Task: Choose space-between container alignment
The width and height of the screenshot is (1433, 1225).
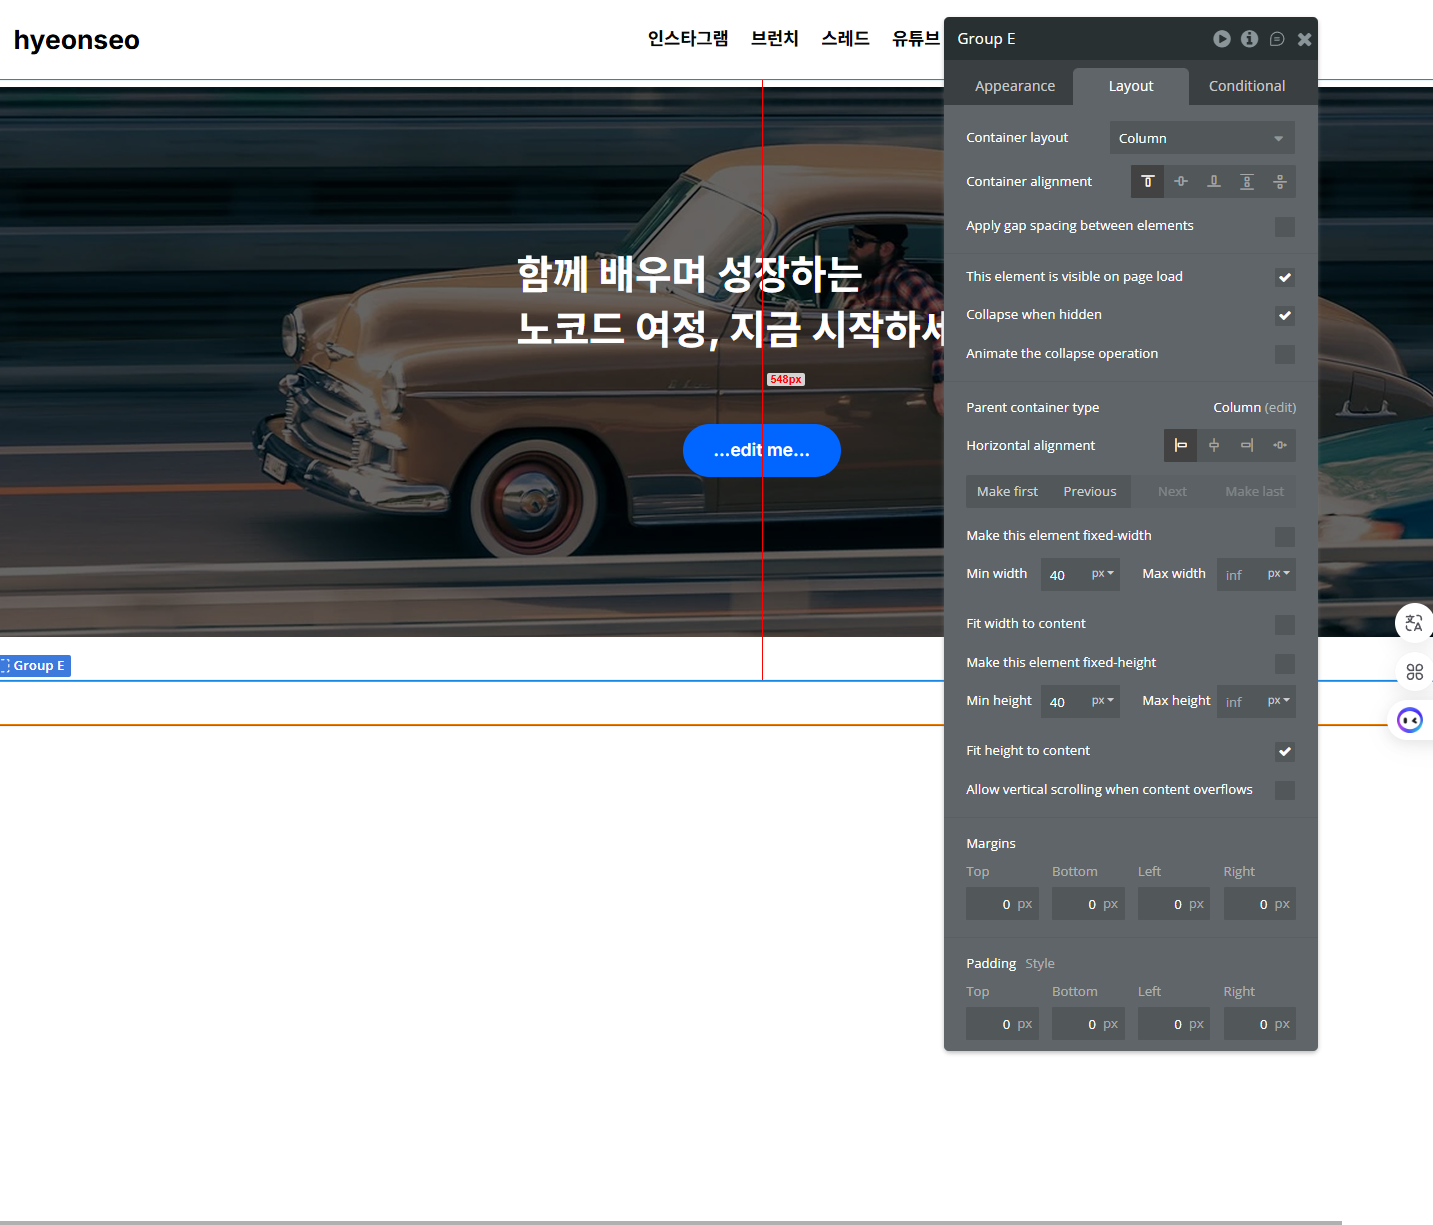Action: click(x=1247, y=182)
